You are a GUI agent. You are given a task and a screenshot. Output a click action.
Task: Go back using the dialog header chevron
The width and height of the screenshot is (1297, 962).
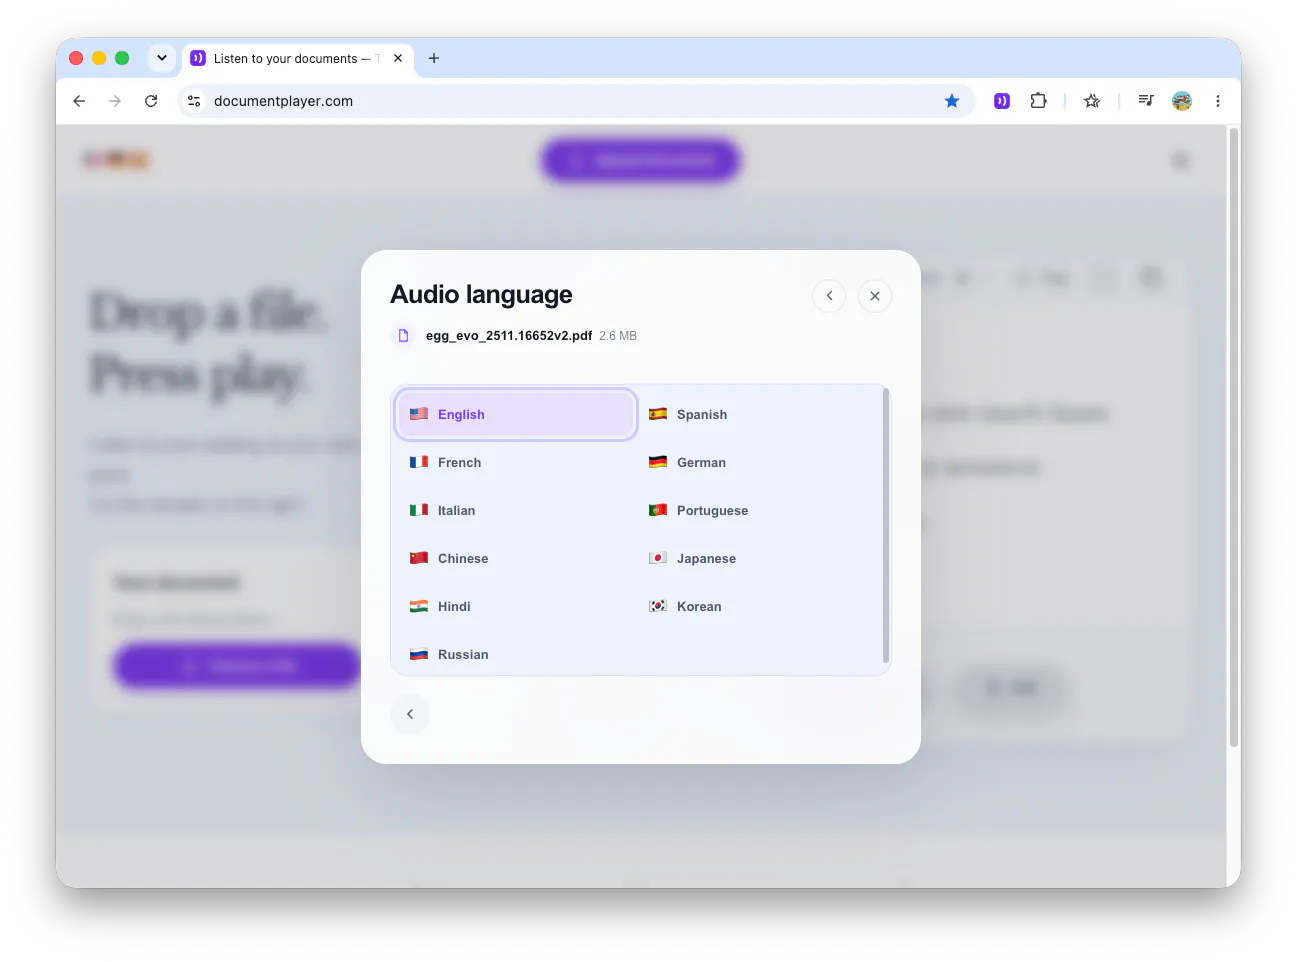[x=829, y=296]
